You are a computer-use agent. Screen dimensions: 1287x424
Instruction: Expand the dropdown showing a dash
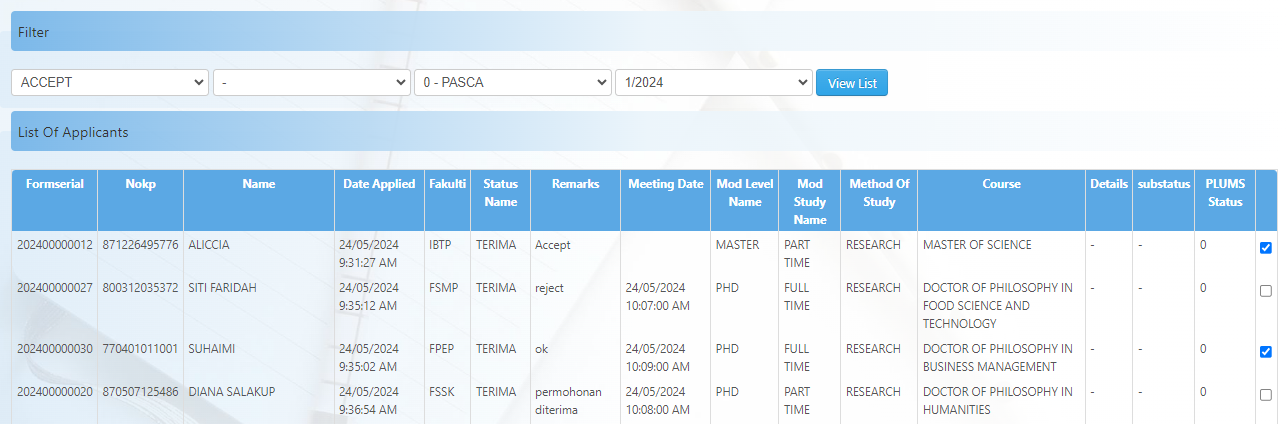(312, 83)
